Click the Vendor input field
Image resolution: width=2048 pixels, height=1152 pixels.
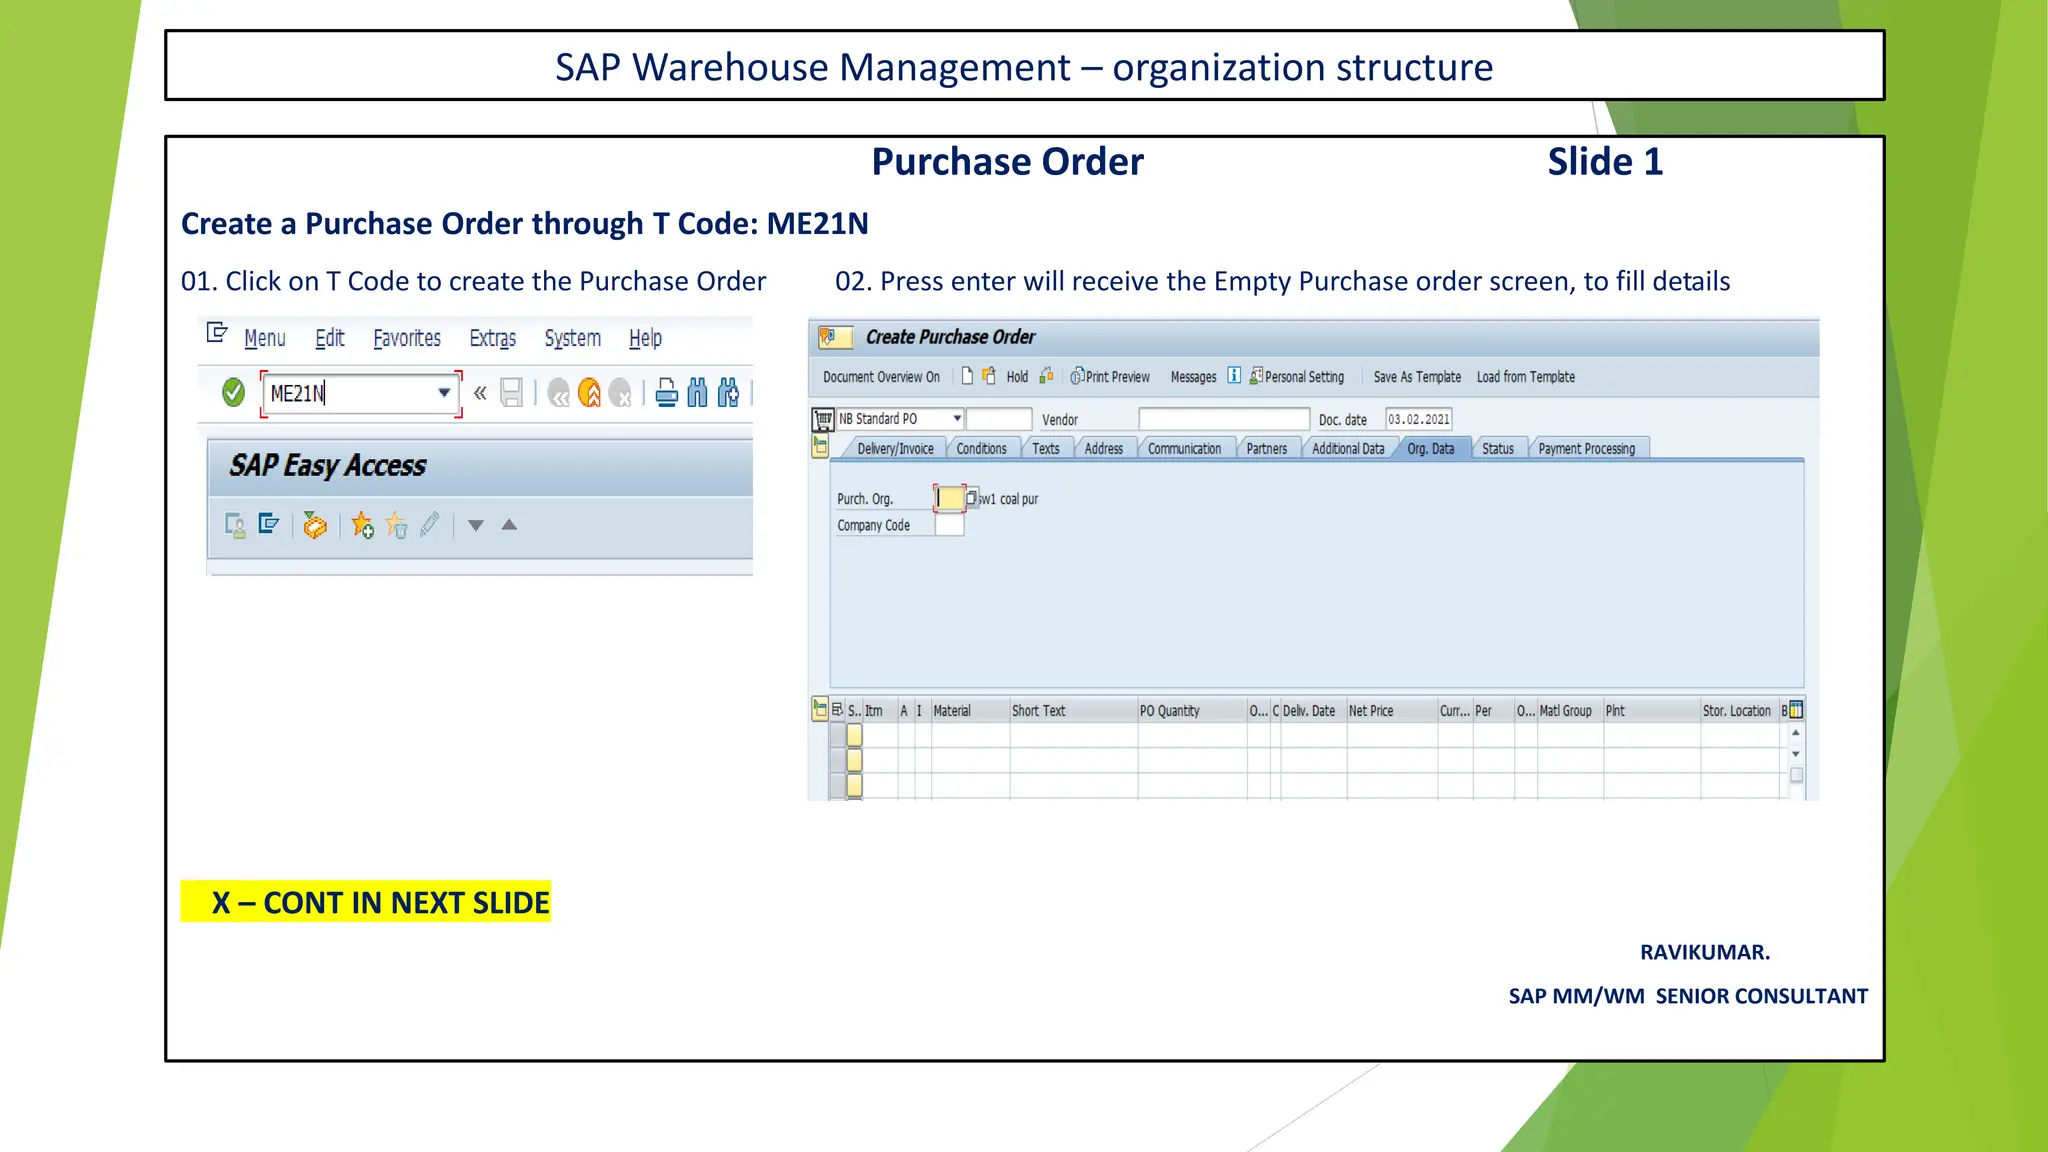[x=1224, y=419]
